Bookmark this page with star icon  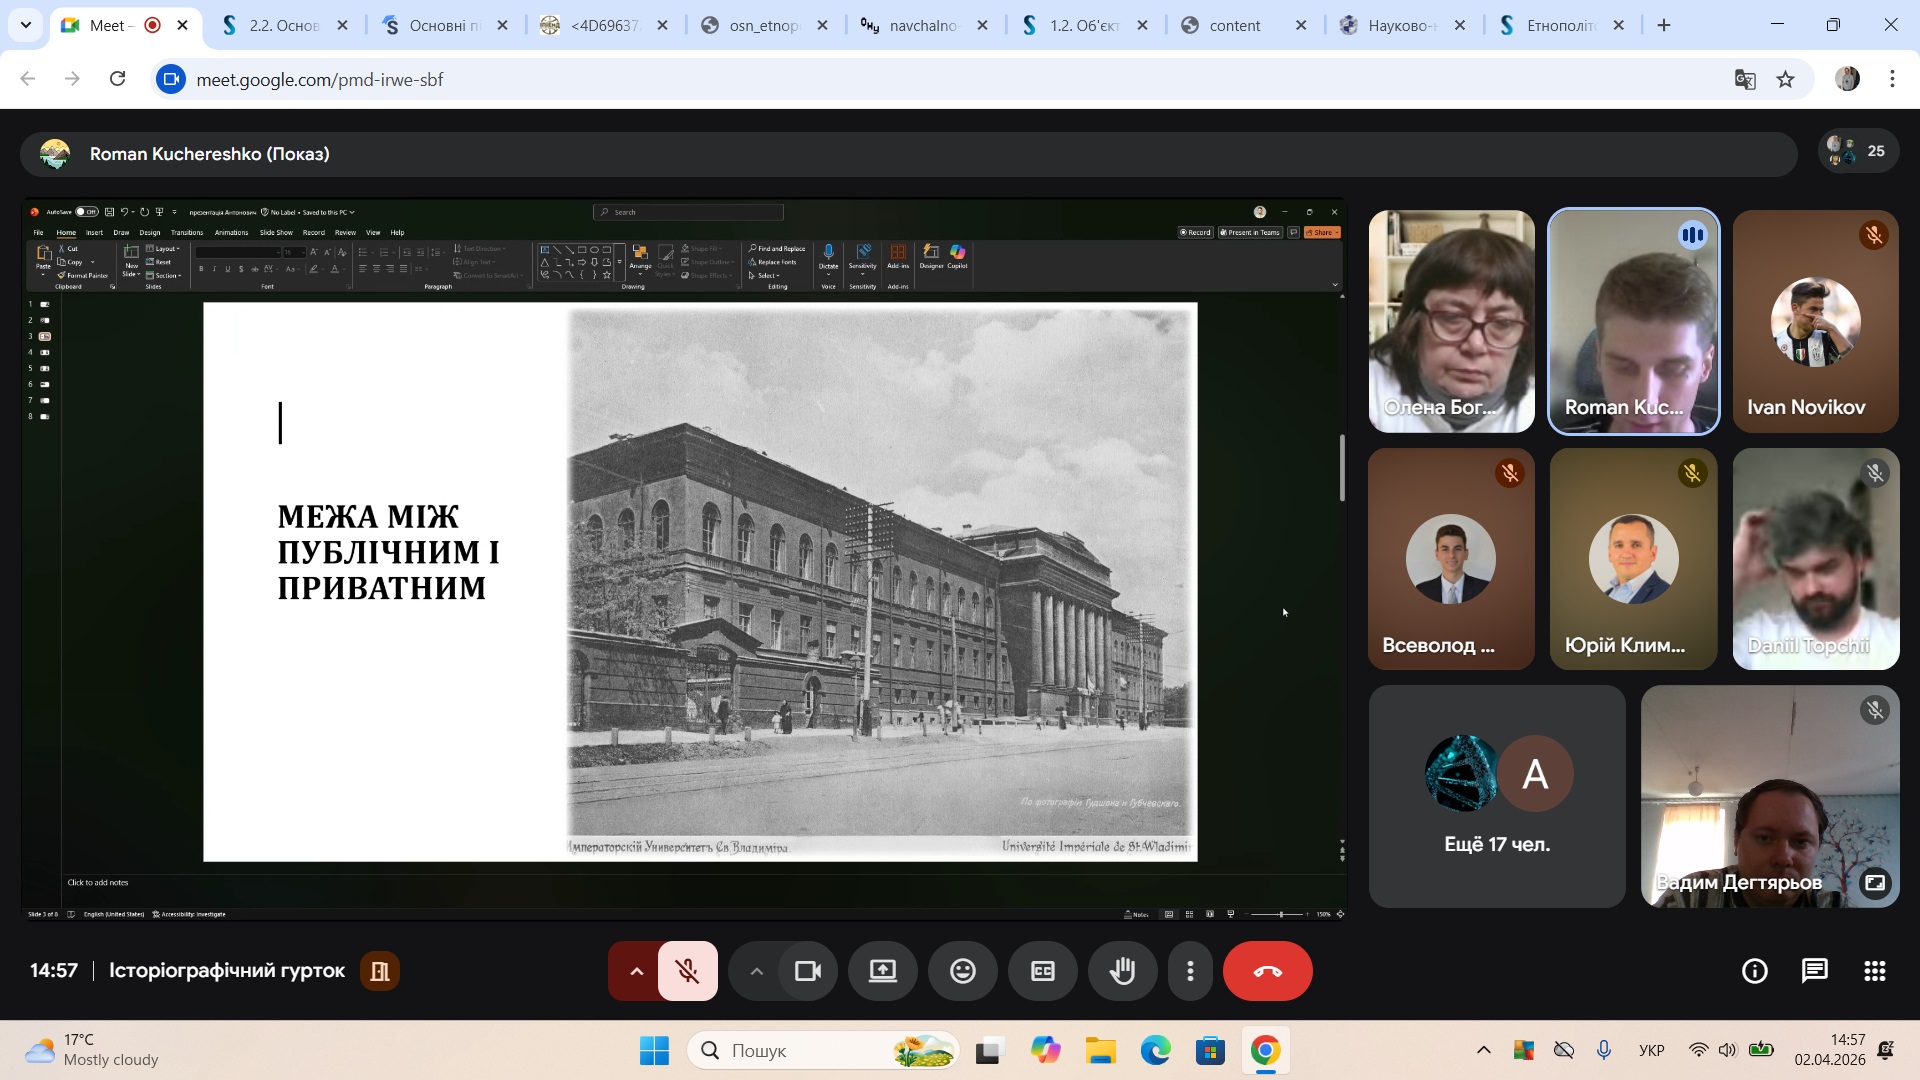pyautogui.click(x=1785, y=80)
